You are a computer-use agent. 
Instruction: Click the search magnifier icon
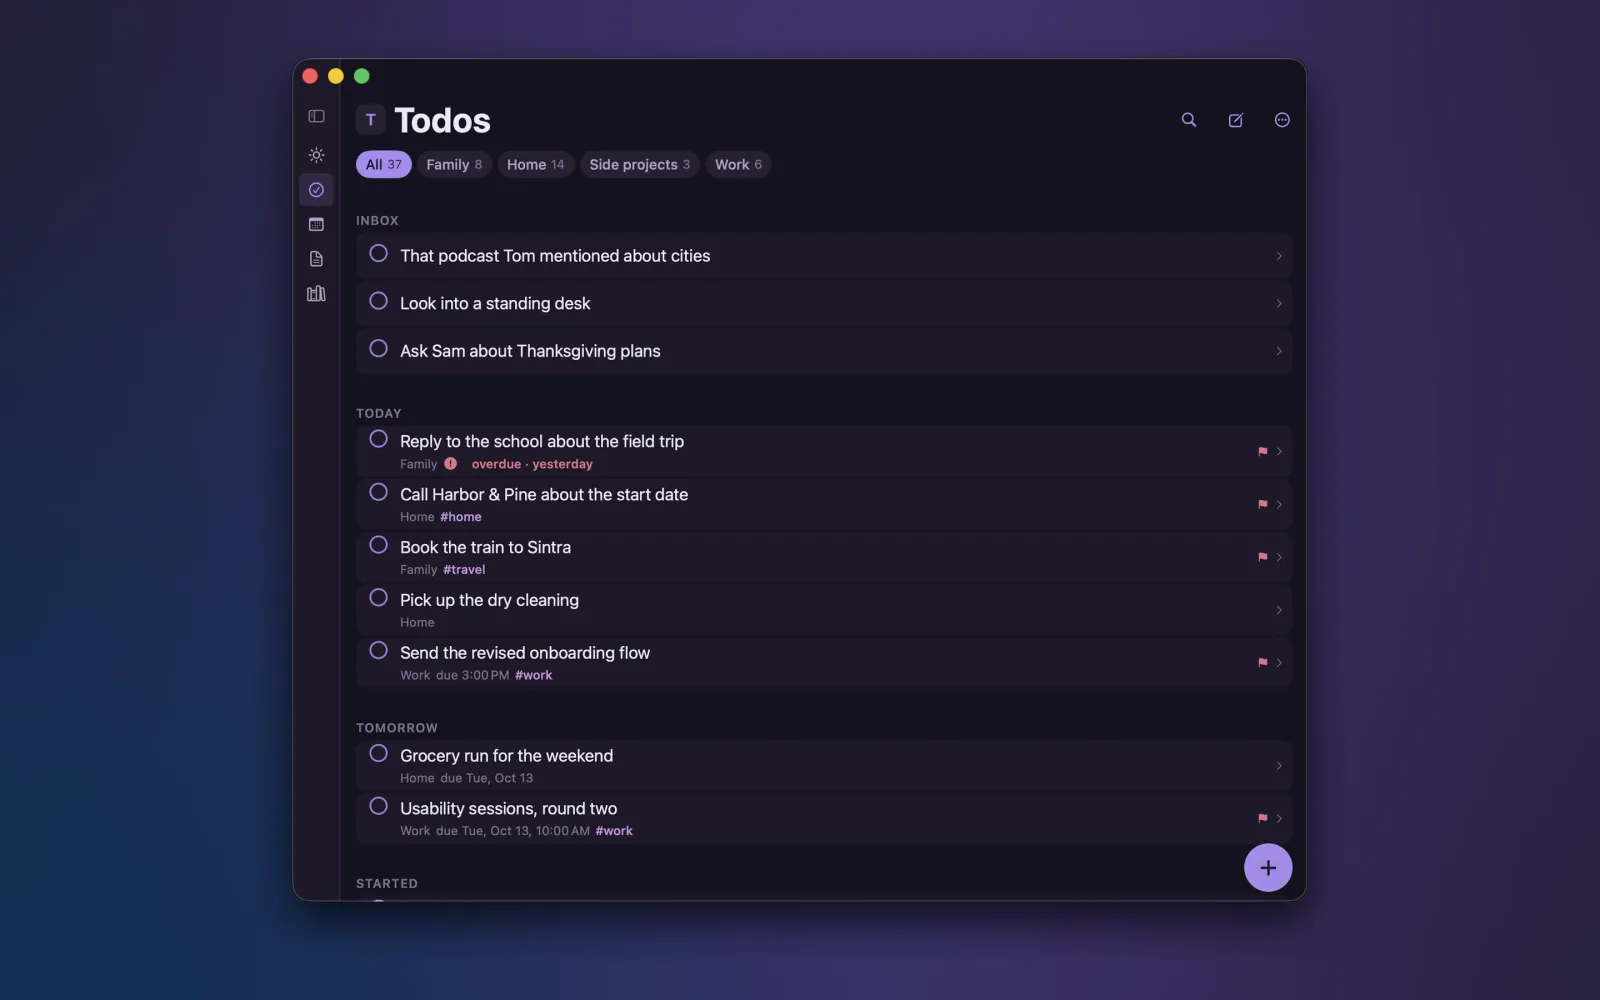[1189, 120]
